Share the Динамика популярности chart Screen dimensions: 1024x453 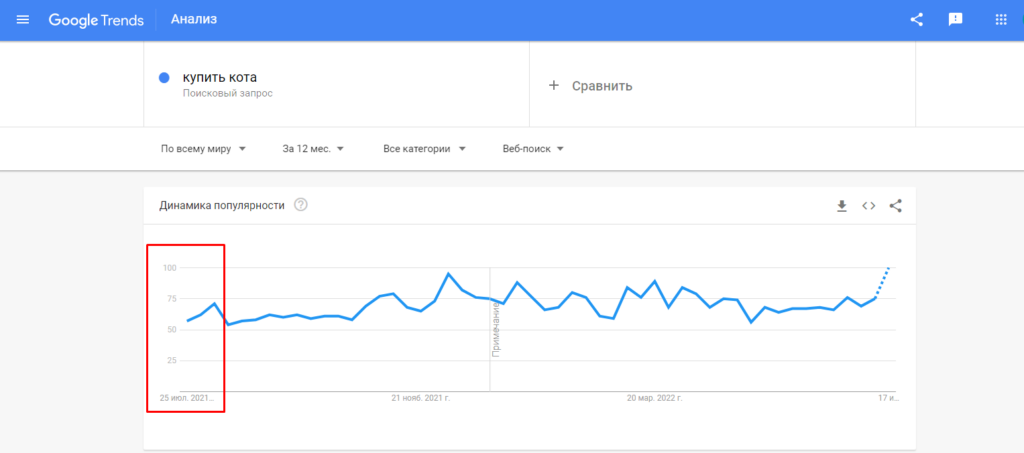(895, 206)
